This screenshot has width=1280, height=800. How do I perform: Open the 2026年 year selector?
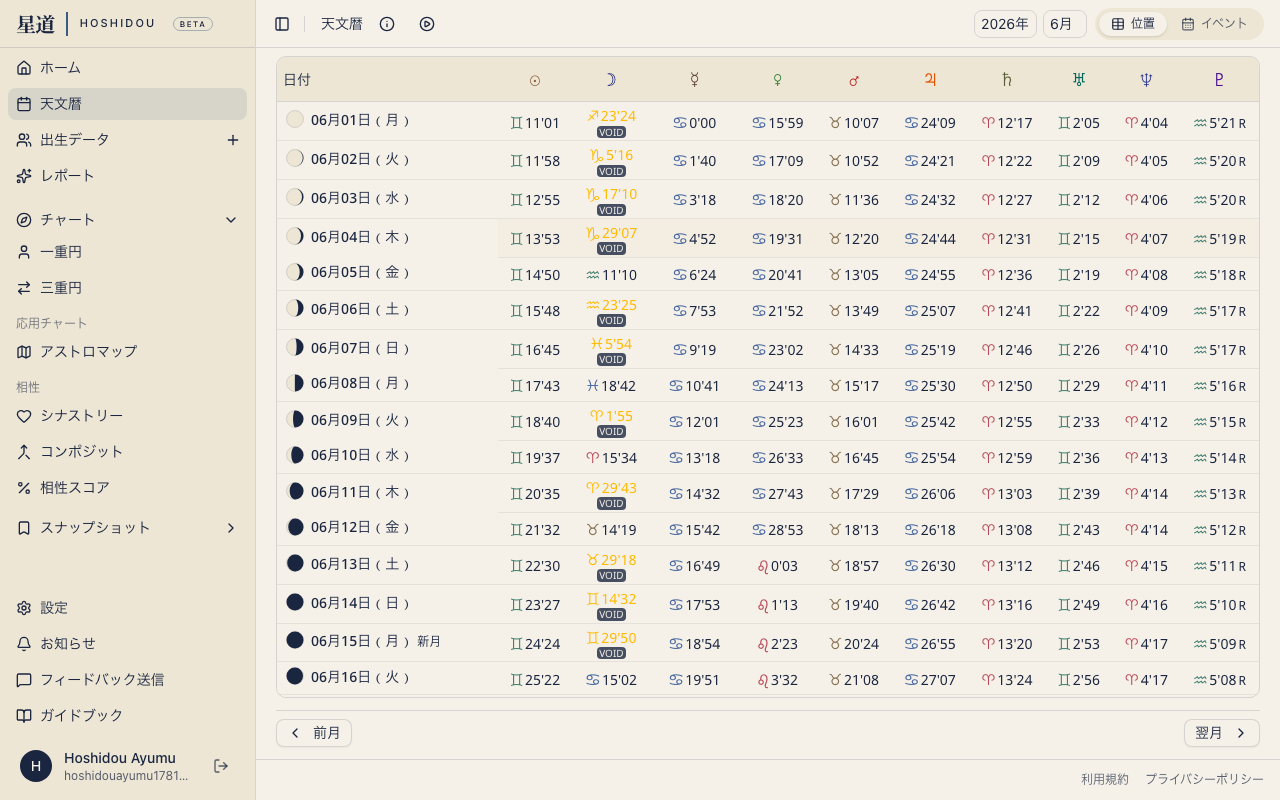[x=1005, y=24]
